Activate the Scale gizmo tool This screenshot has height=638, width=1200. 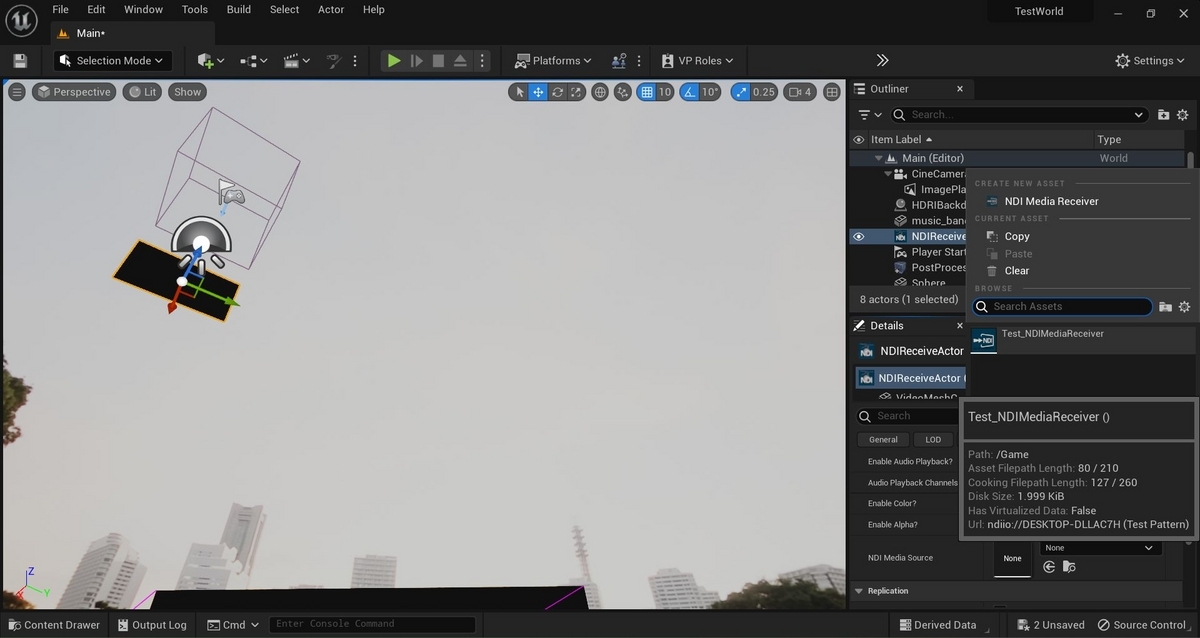pyautogui.click(x=576, y=92)
